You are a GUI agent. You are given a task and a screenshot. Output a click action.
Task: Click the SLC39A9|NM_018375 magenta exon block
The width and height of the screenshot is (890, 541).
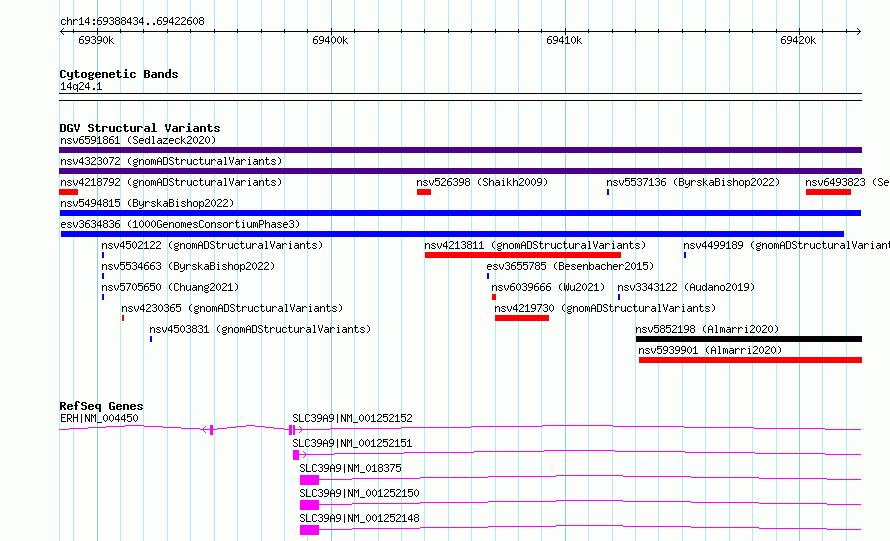pos(309,480)
